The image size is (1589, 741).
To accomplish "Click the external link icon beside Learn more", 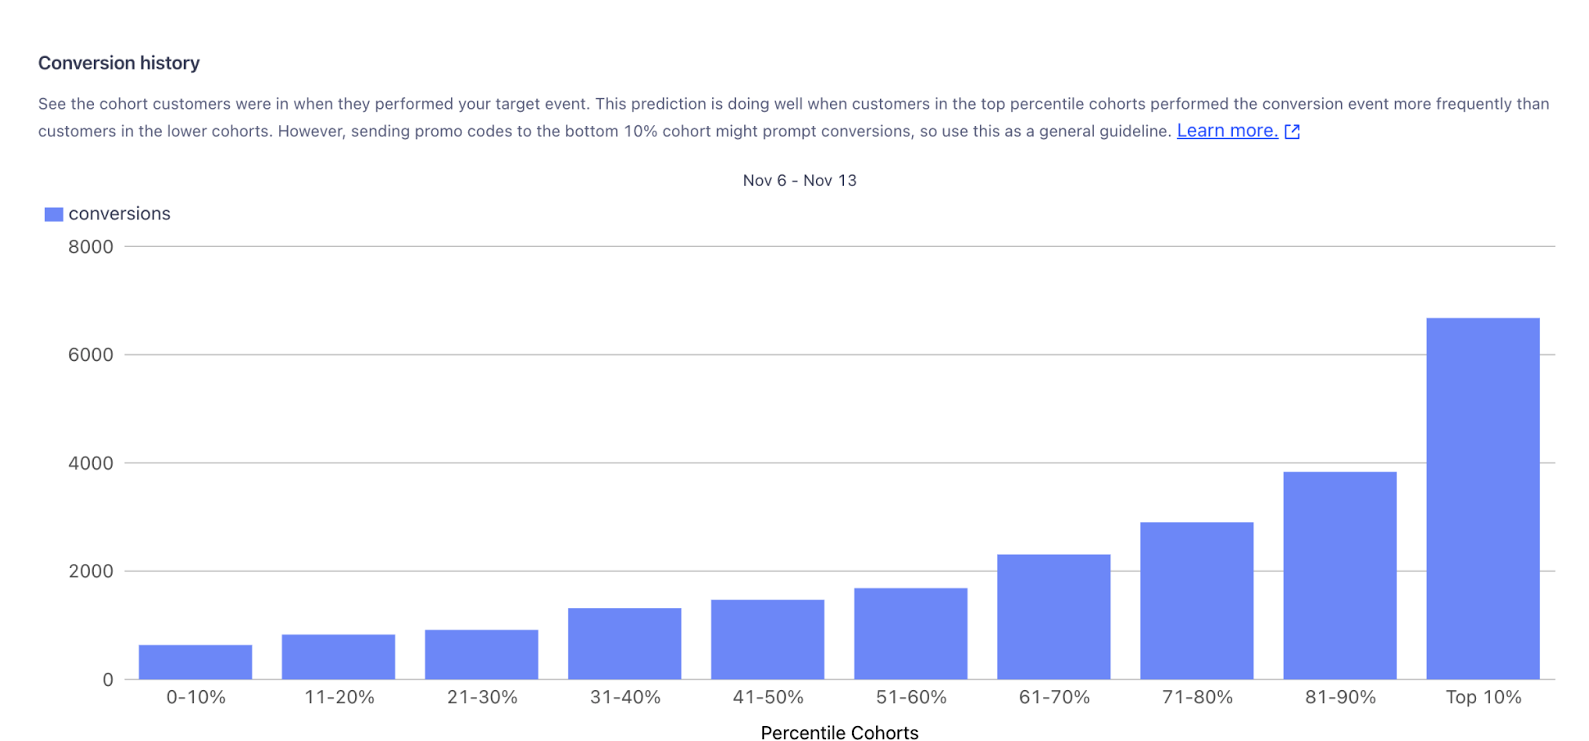I will (1292, 131).
